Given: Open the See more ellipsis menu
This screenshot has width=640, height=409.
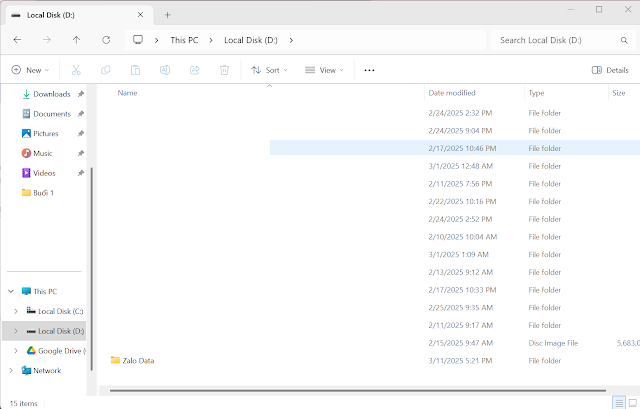Looking at the screenshot, I should coord(369,70).
